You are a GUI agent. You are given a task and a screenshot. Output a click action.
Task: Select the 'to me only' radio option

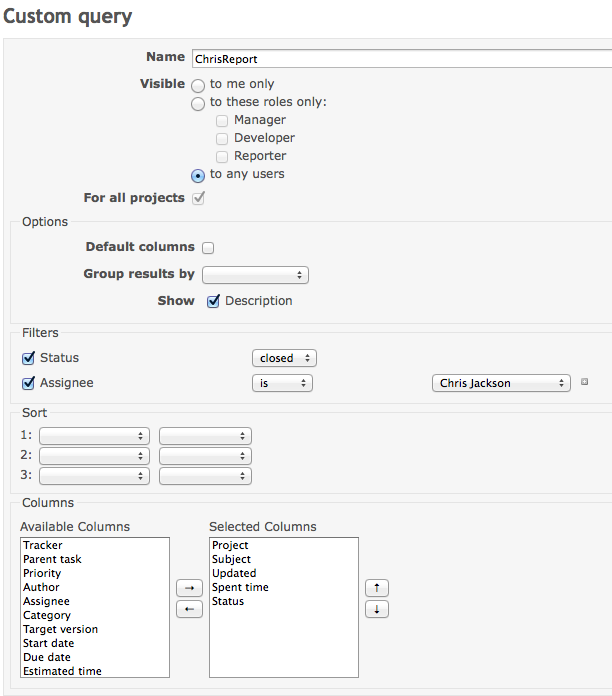coord(198,85)
